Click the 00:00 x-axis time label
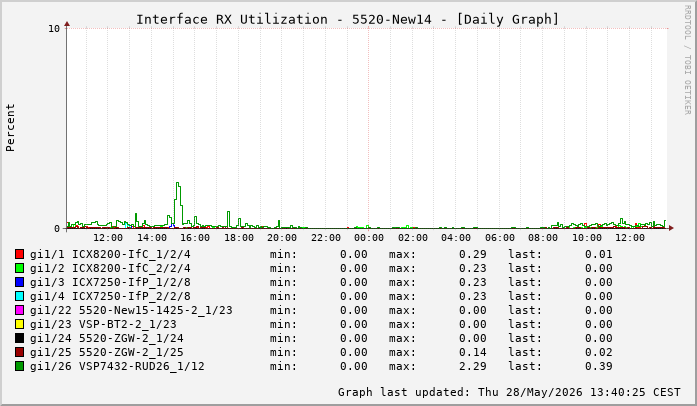 (369, 238)
